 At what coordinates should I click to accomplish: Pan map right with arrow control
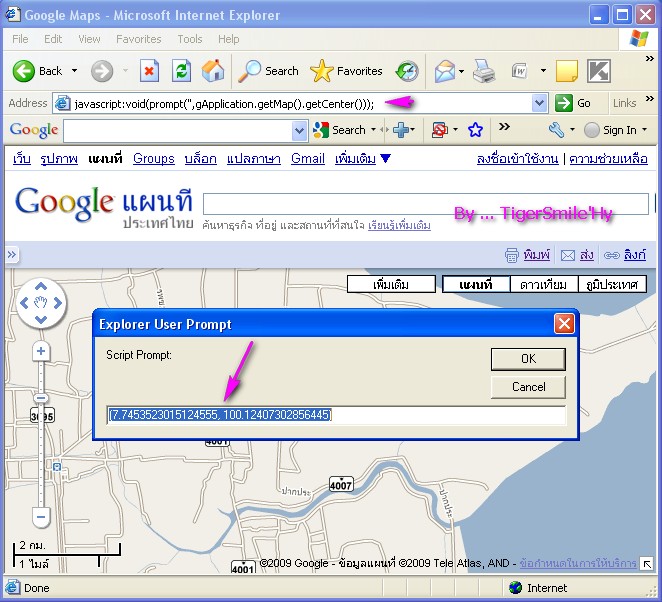tap(58, 303)
